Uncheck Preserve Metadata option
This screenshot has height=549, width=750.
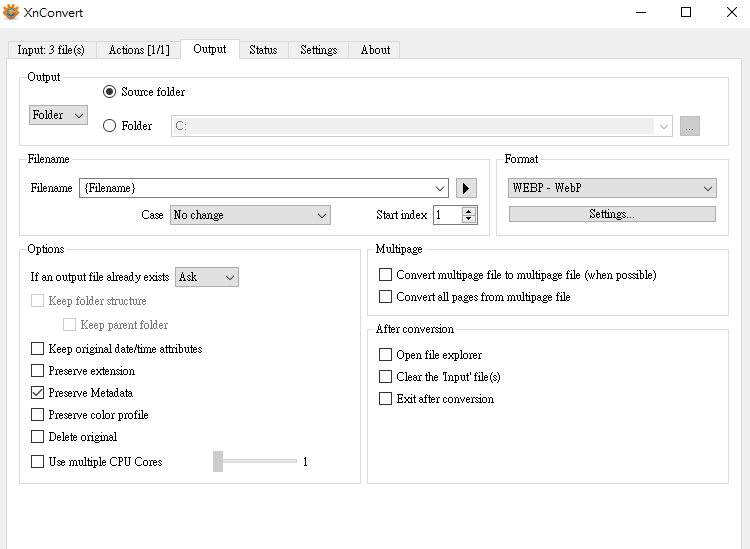[x=38, y=393]
